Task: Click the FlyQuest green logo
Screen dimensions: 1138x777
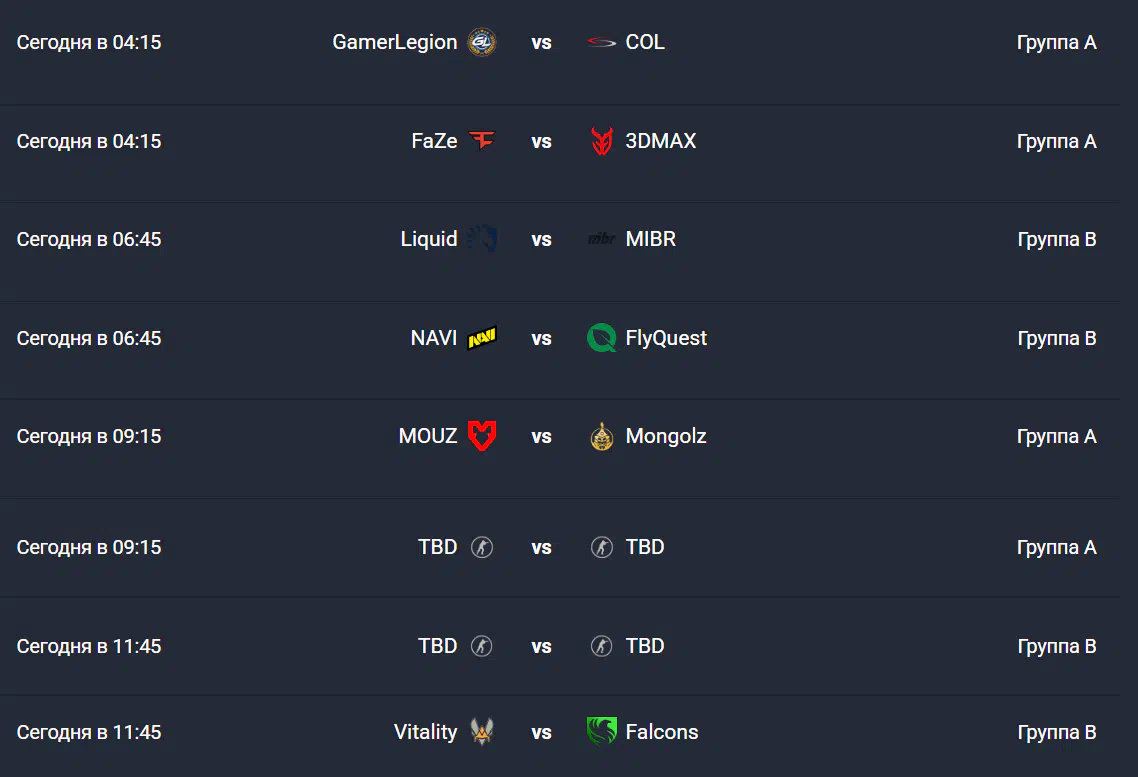Action: [x=602, y=338]
